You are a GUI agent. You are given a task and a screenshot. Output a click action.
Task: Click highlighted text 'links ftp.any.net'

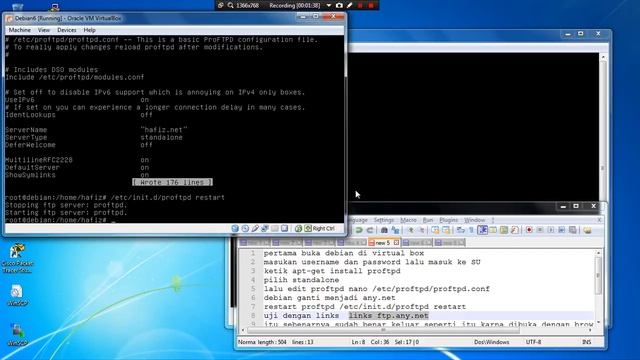point(388,316)
